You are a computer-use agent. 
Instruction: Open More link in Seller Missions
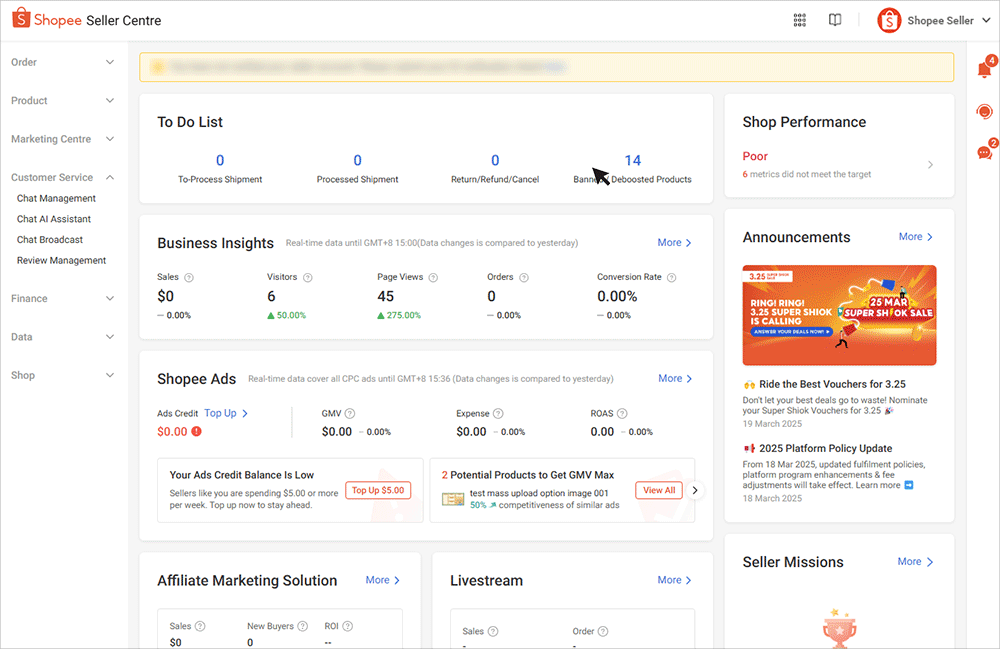pos(915,562)
